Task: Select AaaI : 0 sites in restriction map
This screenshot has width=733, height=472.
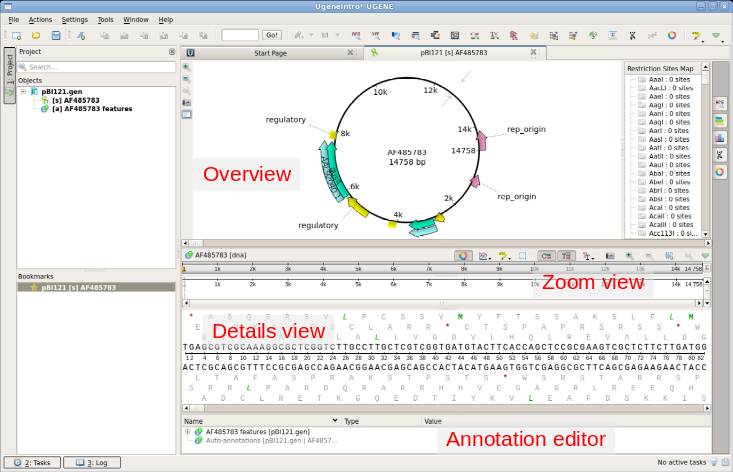Action: point(669,79)
